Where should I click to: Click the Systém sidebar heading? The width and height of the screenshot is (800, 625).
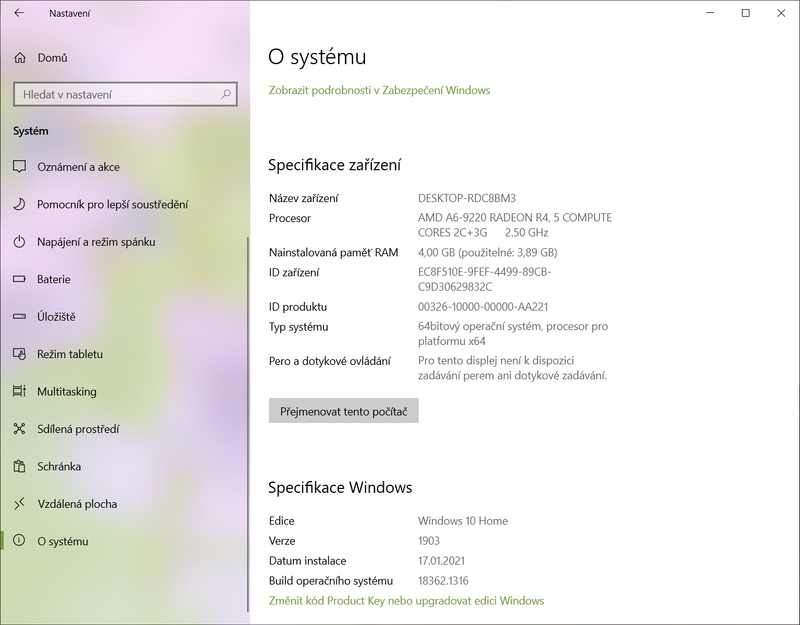tap(31, 131)
